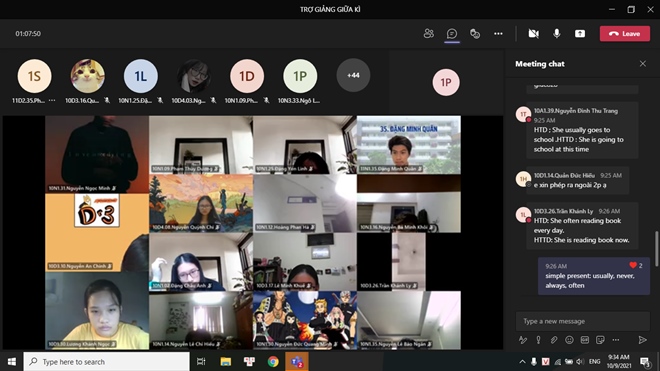Click the message 'e xin phép ra ngoài 2p ạ'
The height and width of the screenshot is (371, 660).
point(570,185)
